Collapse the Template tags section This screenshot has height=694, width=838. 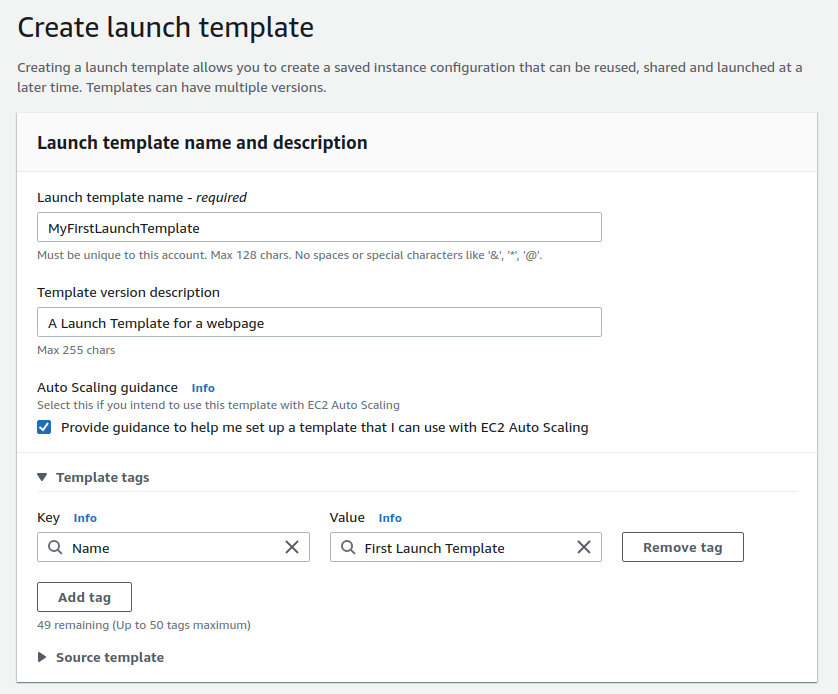[42, 478]
